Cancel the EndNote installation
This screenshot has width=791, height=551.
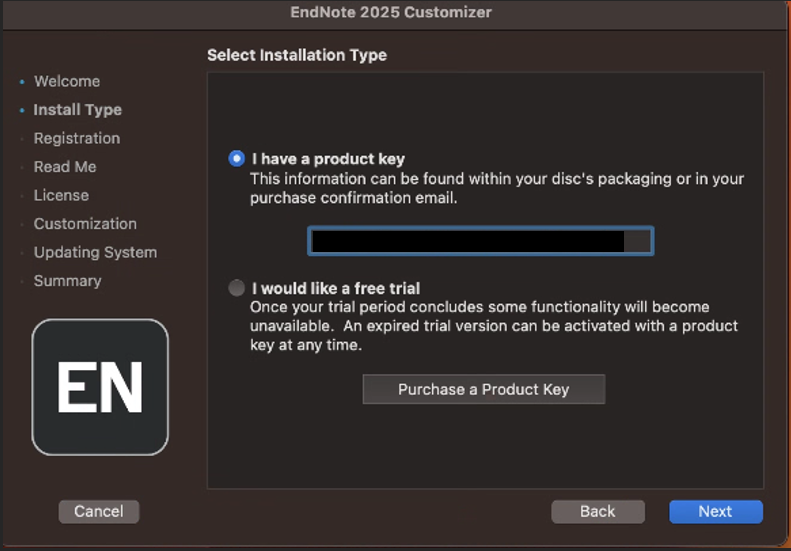98,511
